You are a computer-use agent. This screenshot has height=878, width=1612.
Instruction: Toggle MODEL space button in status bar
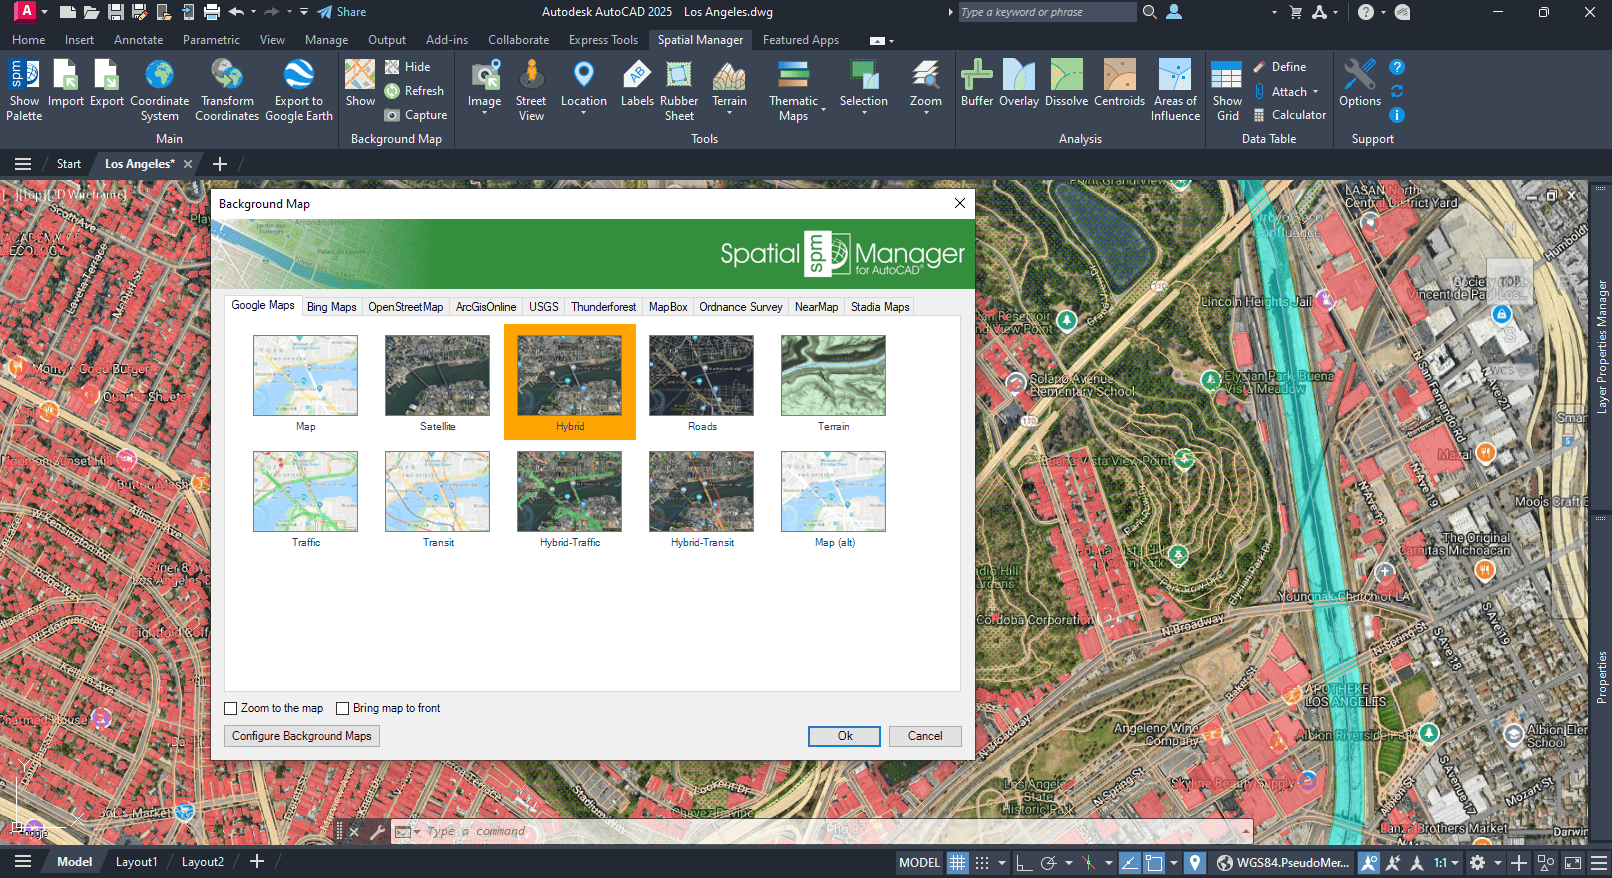tap(919, 862)
